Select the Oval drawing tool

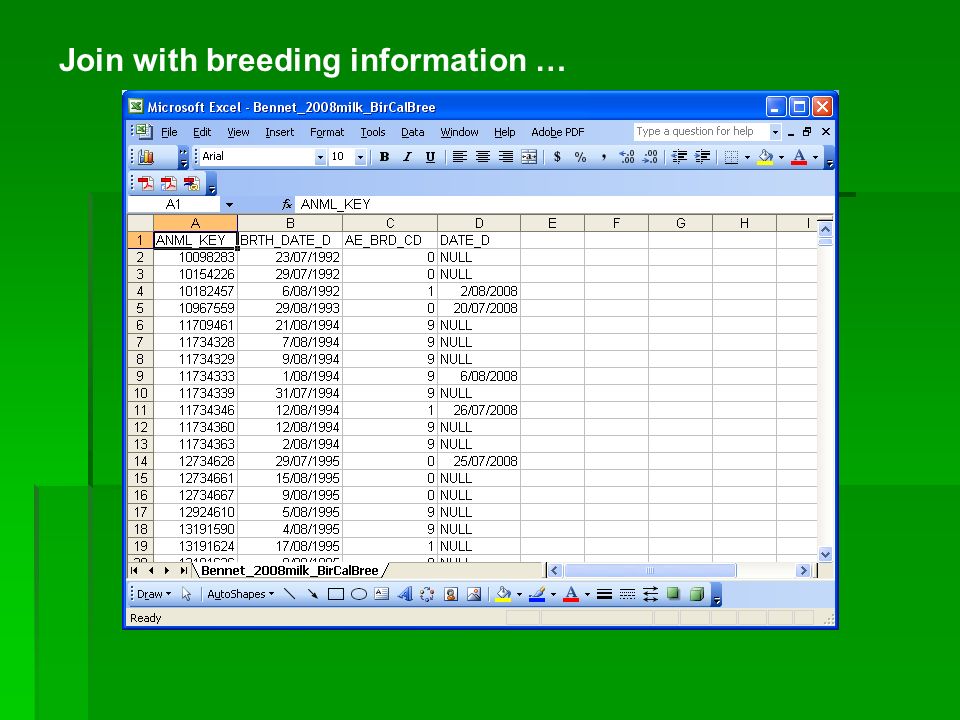pos(359,594)
